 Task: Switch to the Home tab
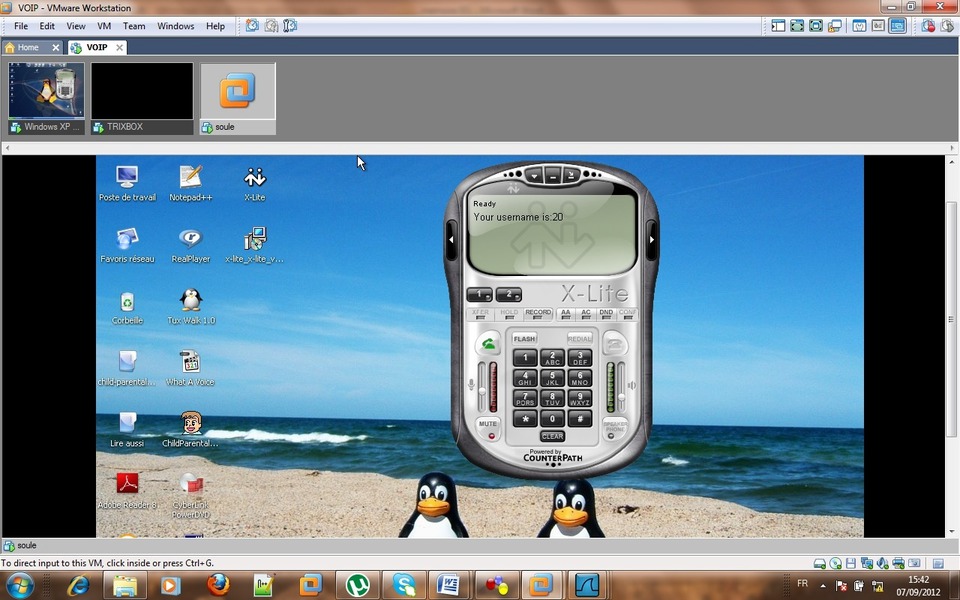(28, 47)
